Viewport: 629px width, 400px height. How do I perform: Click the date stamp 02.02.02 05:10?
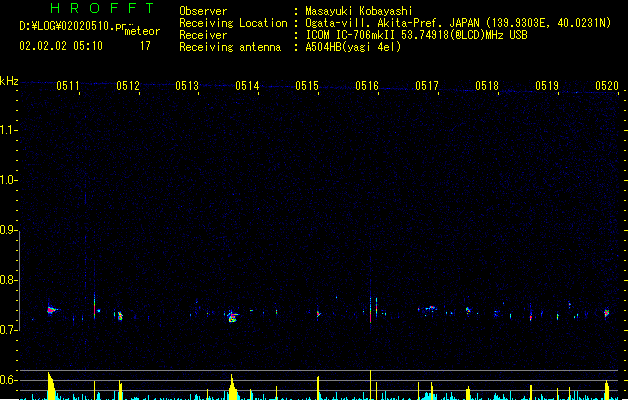click(61, 46)
